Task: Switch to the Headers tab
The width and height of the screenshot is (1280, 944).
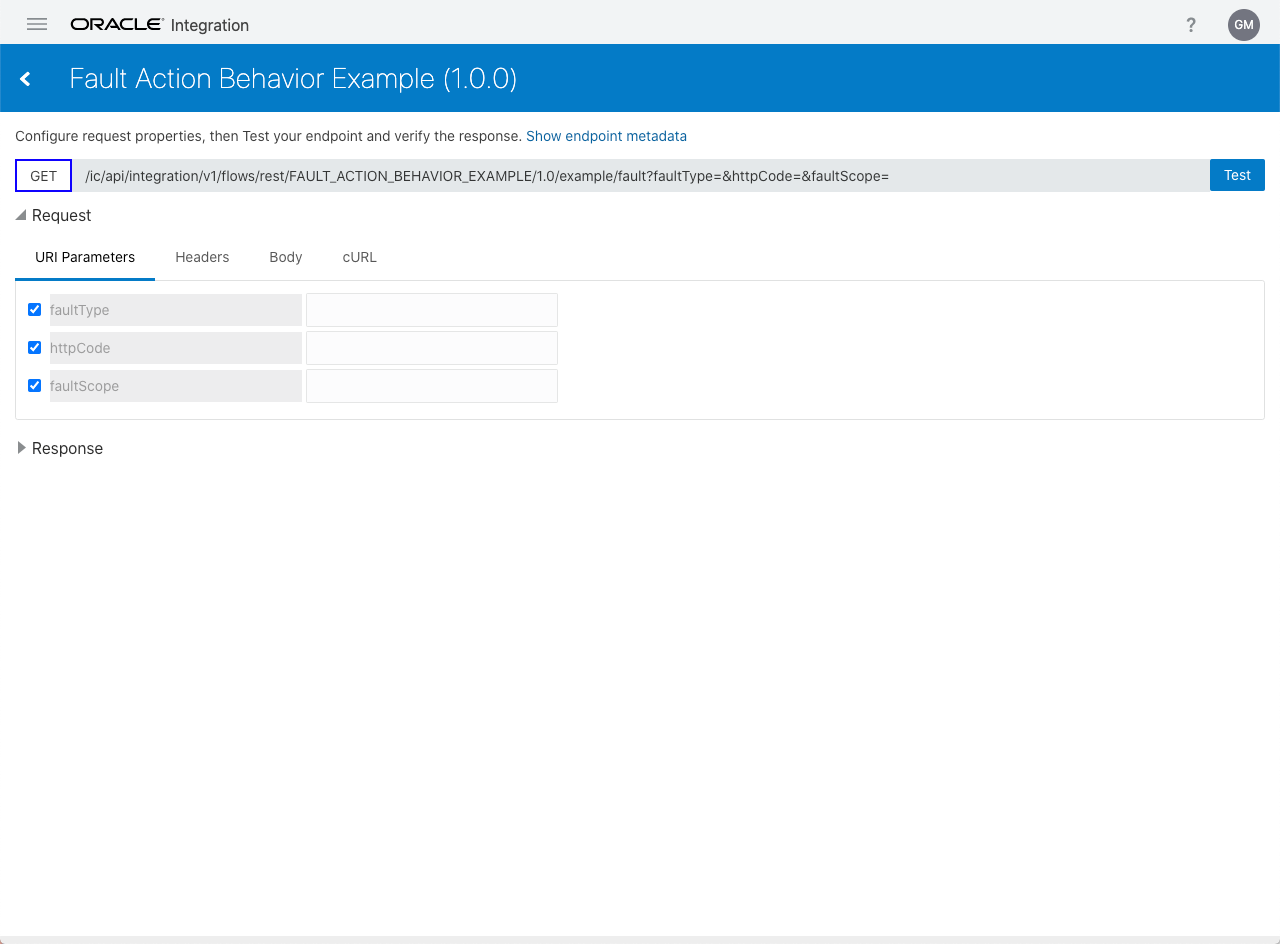Action: [202, 257]
